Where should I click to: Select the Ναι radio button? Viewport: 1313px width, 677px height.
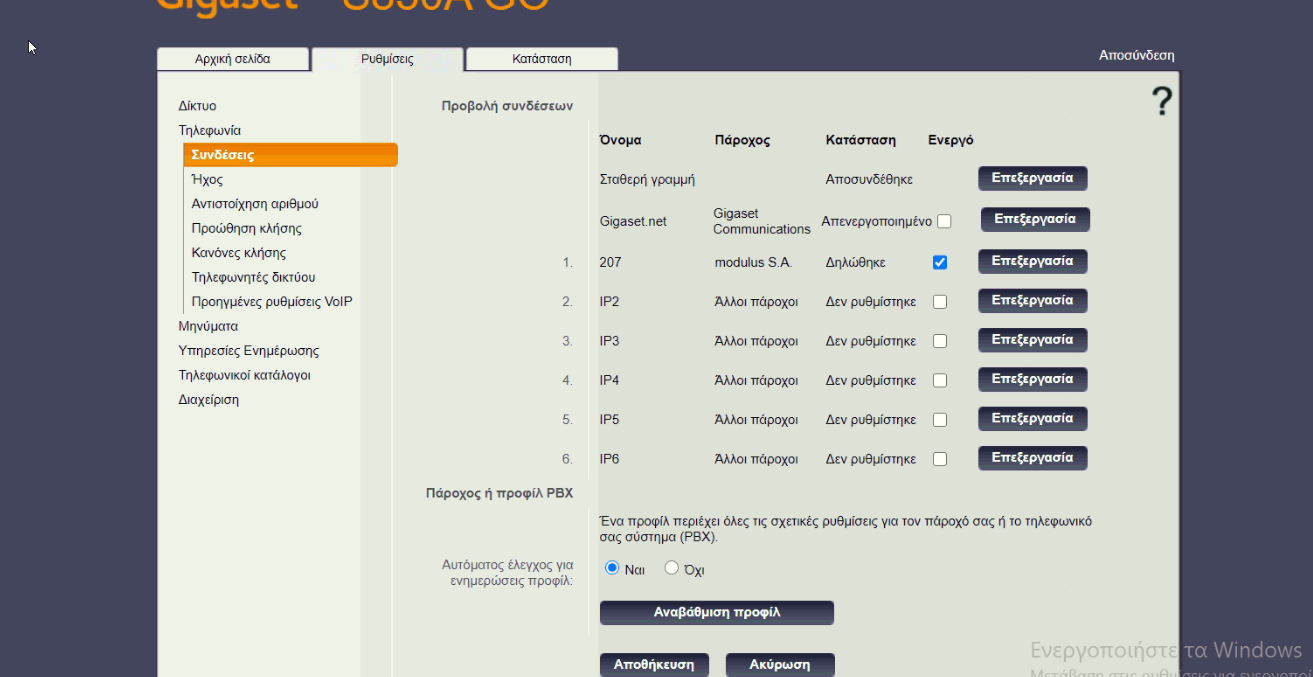[x=613, y=568]
